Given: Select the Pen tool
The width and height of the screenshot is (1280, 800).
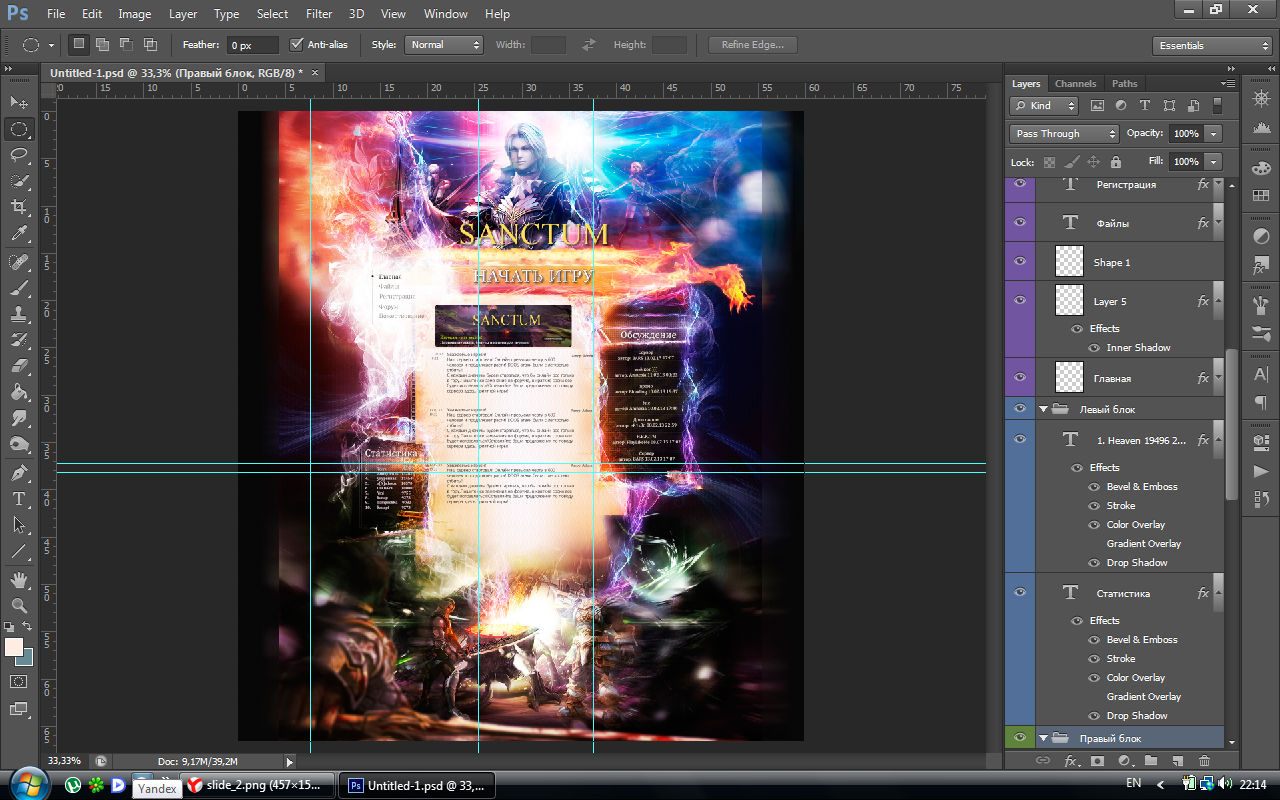Looking at the screenshot, I should 19,473.
